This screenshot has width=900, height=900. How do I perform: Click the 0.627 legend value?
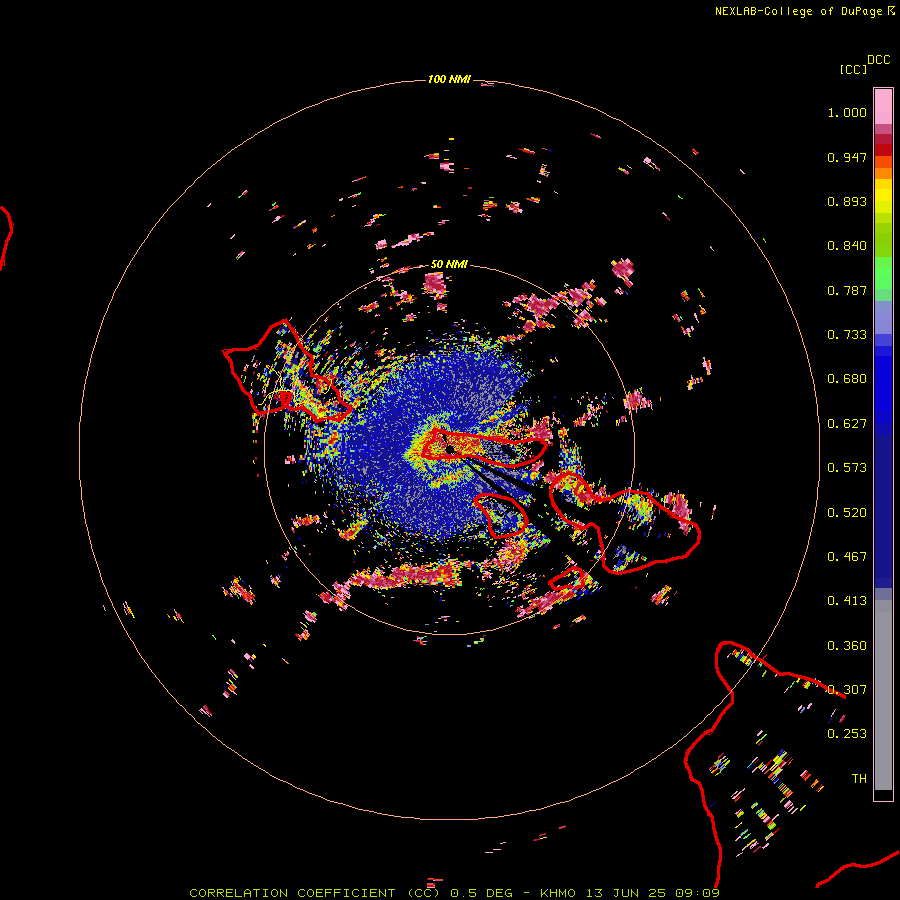point(847,424)
